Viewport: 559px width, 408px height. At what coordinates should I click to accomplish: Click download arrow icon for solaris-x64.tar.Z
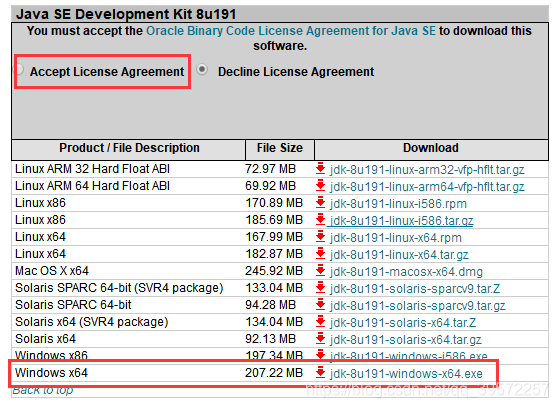pos(320,322)
